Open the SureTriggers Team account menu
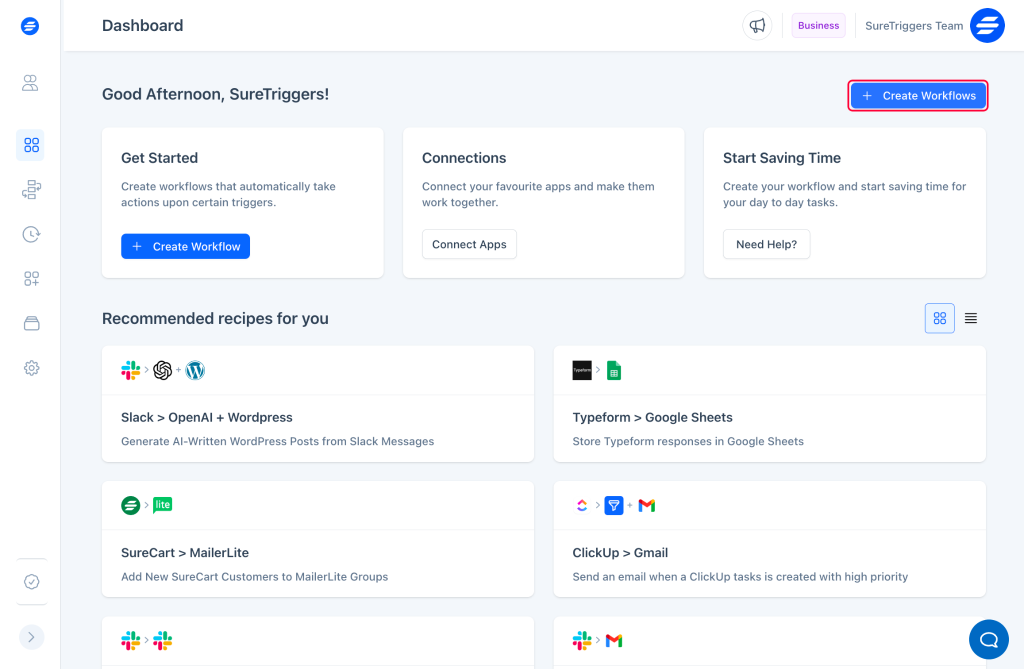 pyautogui.click(x=913, y=25)
